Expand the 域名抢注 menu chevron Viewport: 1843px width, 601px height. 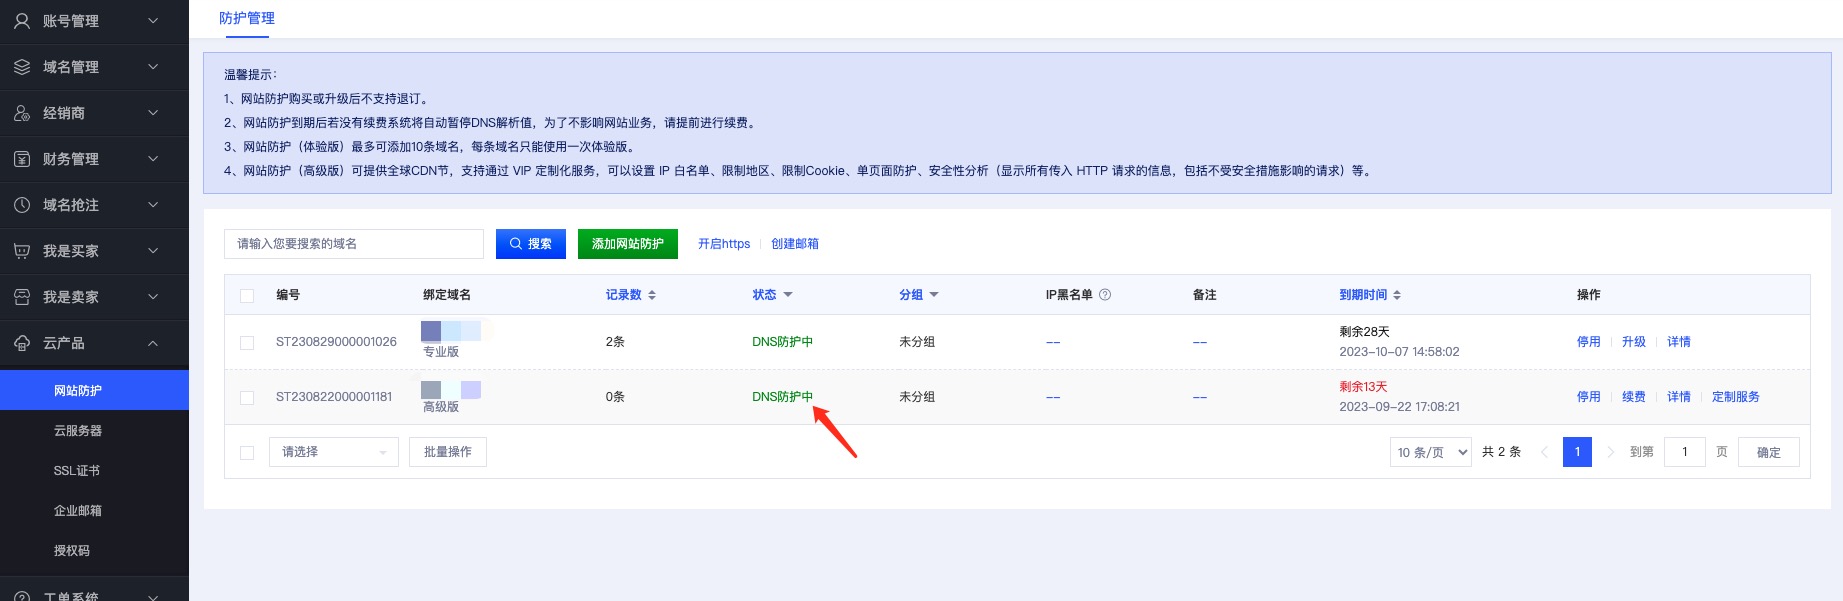coord(153,205)
